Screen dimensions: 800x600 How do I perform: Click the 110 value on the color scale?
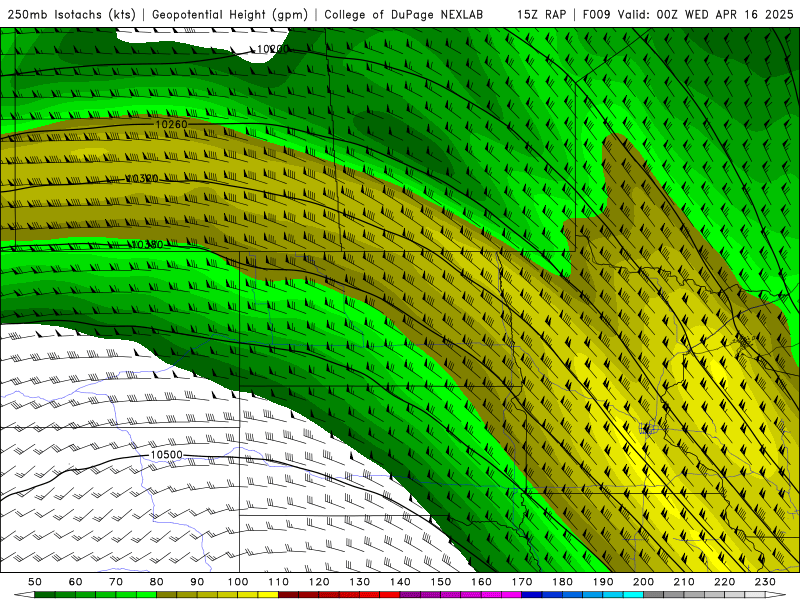coord(279,582)
